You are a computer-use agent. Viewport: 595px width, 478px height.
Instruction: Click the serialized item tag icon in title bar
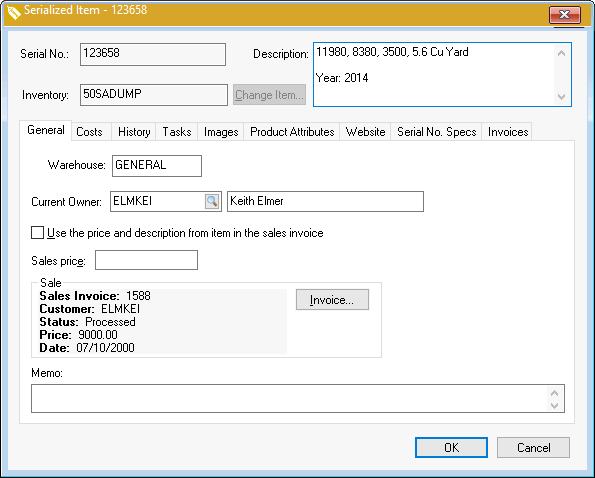[14, 13]
